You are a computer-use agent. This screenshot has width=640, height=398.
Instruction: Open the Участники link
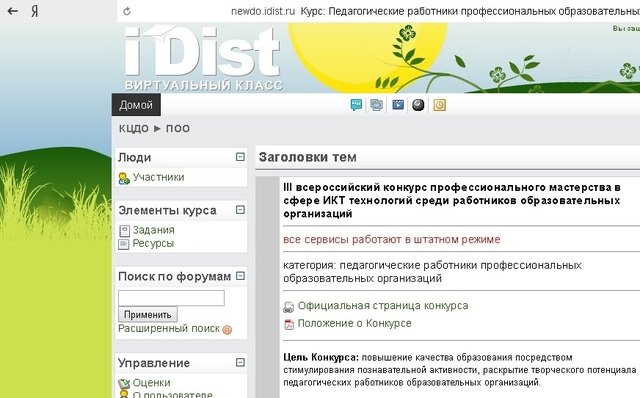[158, 177]
